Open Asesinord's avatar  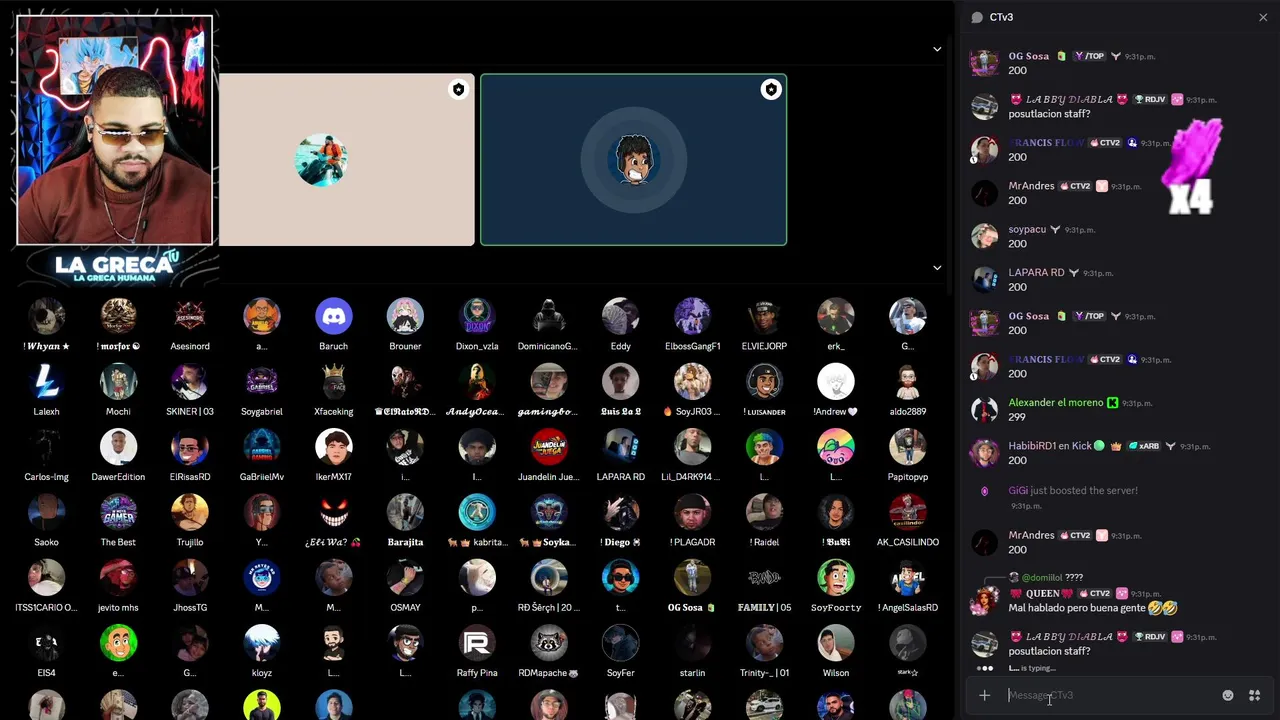[x=190, y=316]
